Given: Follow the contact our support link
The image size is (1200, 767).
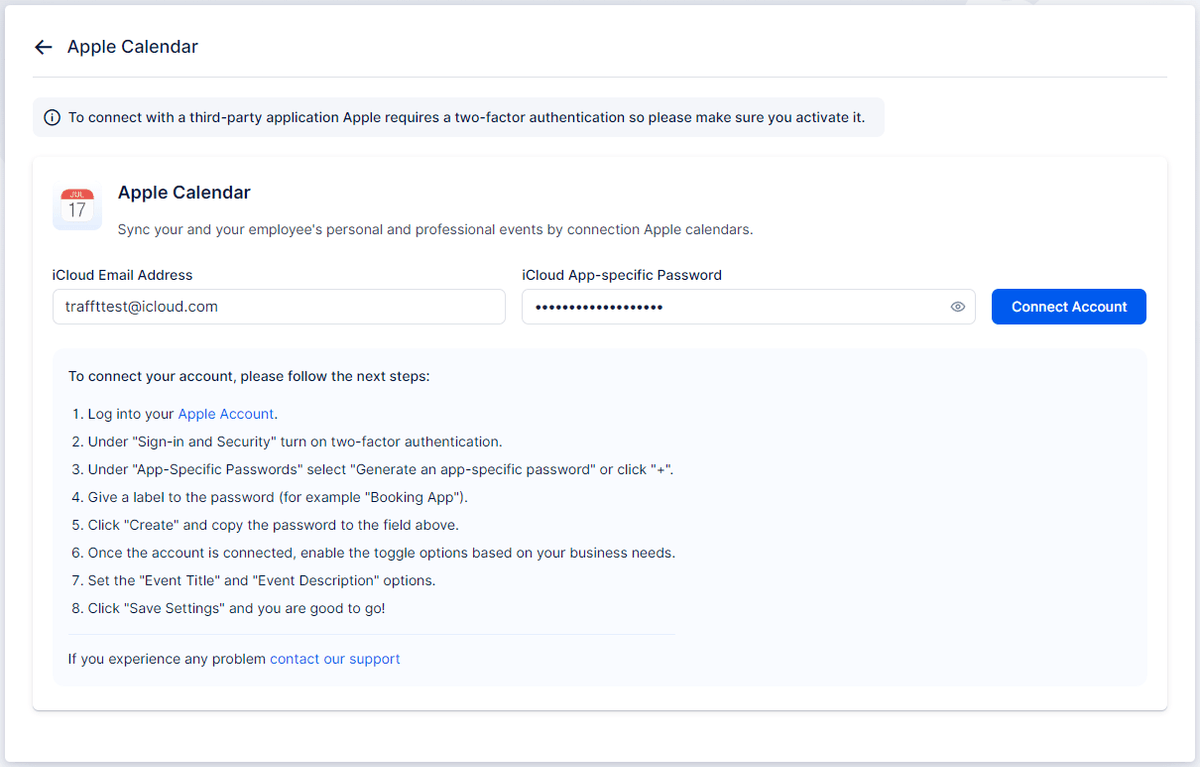Looking at the screenshot, I should coord(335,659).
